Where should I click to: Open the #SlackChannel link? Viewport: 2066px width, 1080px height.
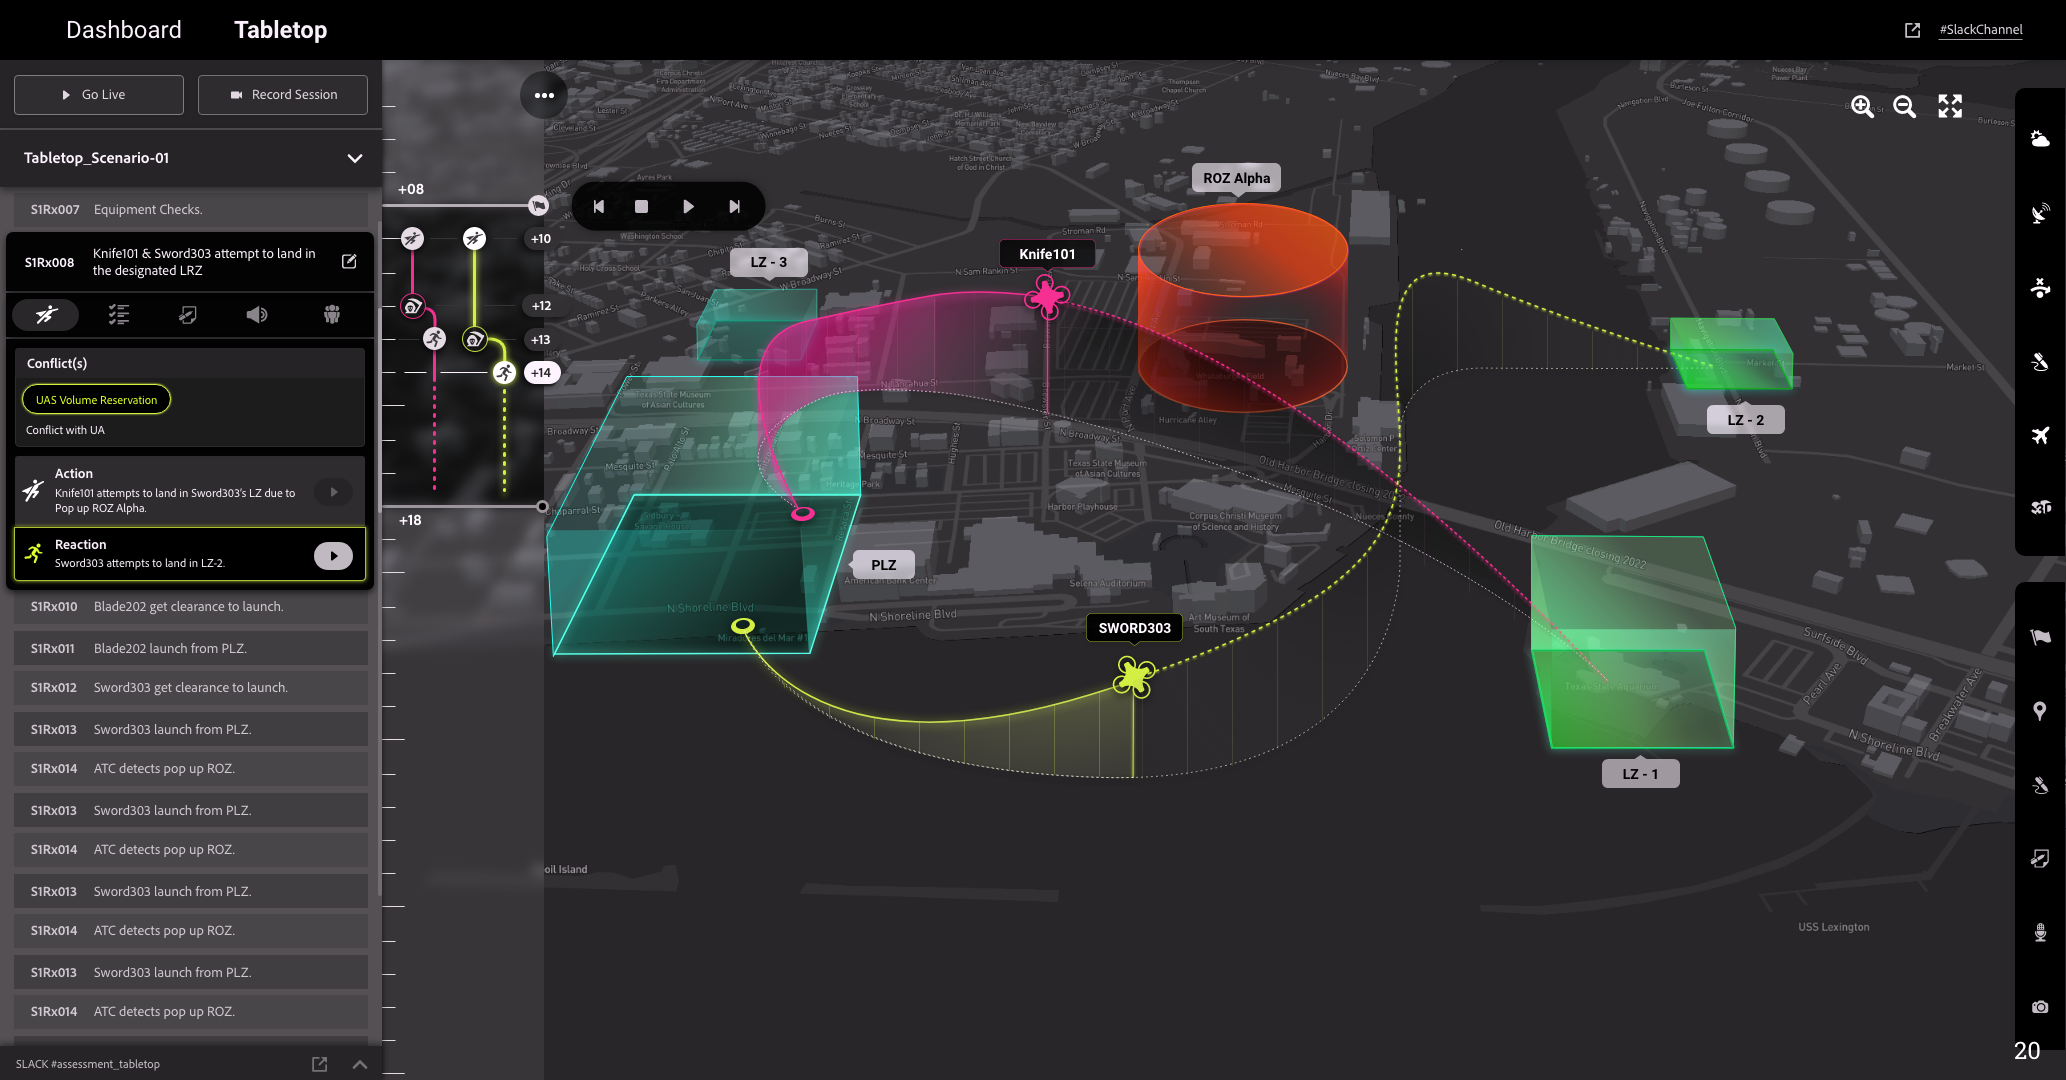tap(1980, 30)
